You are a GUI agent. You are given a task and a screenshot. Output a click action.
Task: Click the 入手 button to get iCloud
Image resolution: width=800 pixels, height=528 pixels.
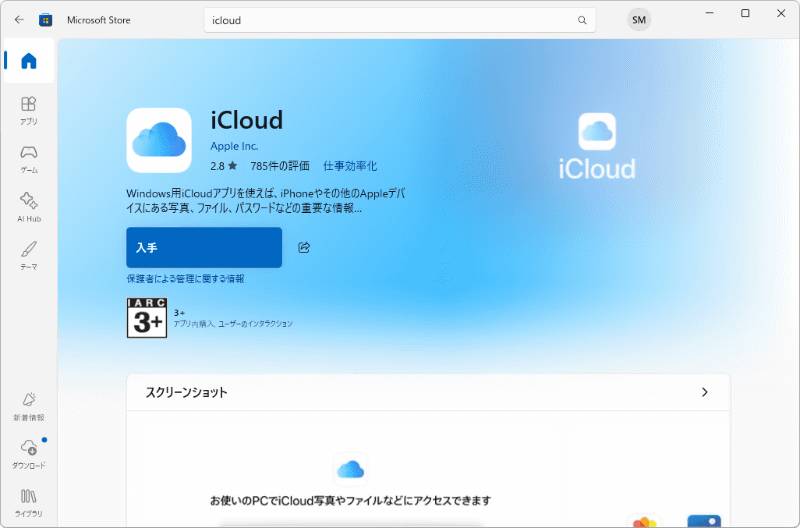[204, 247]
